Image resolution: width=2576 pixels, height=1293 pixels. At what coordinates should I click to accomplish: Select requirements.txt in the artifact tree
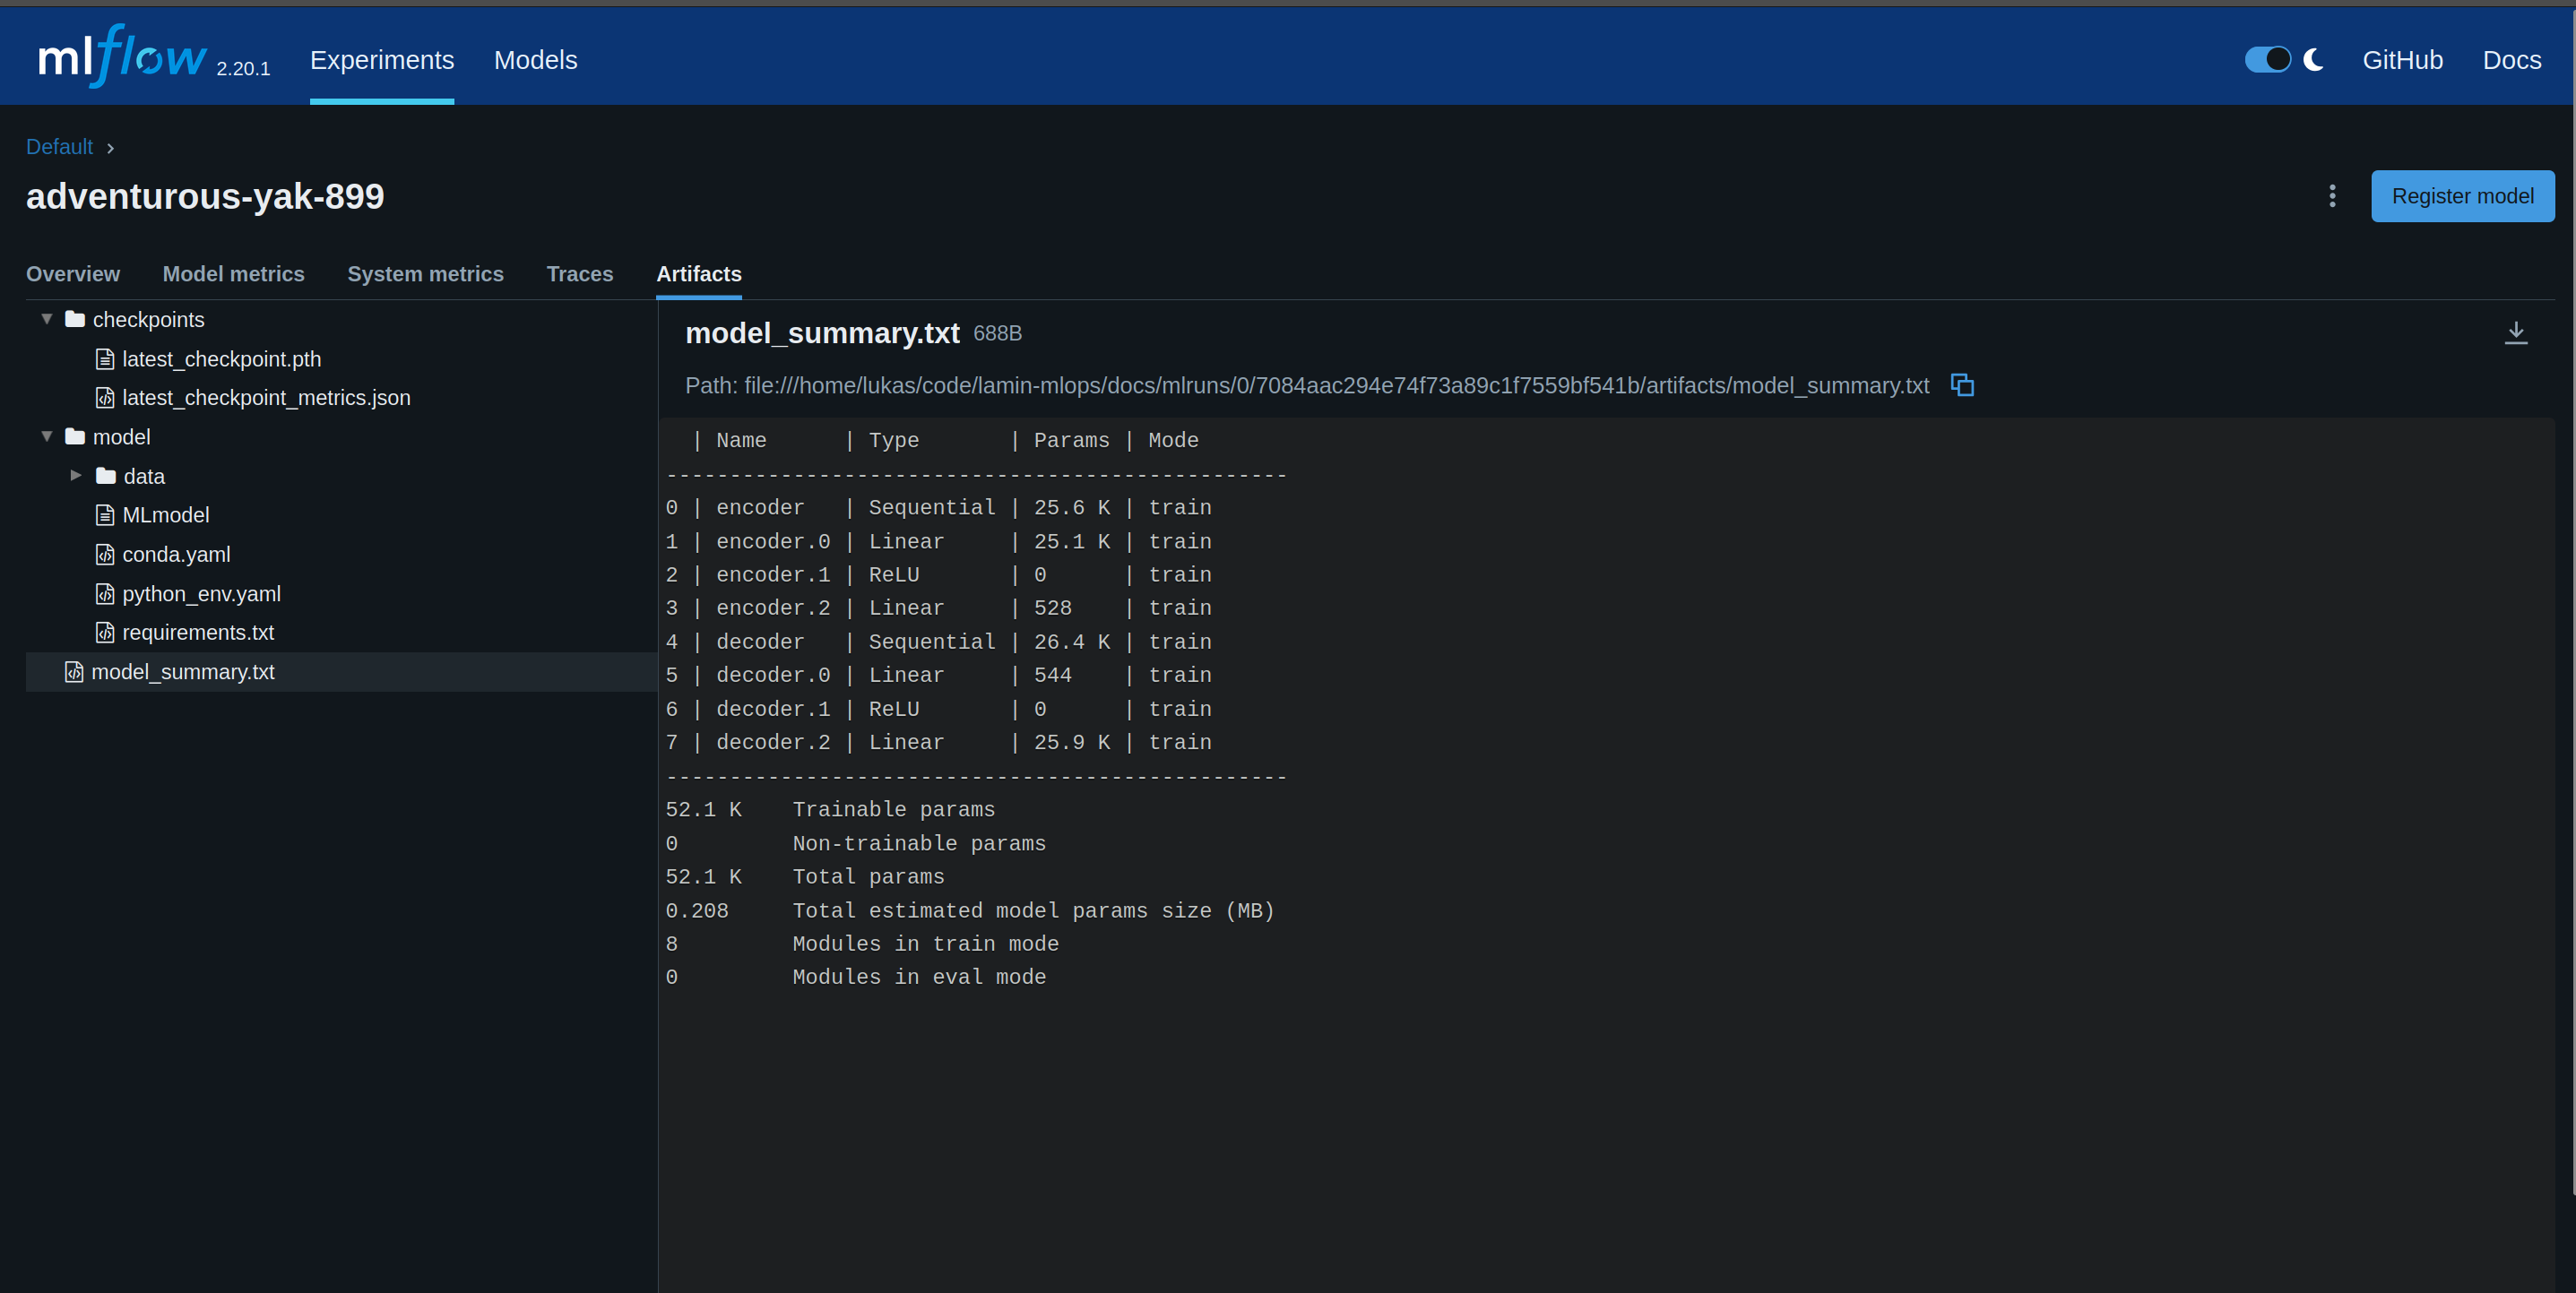(x=198, y=633)
